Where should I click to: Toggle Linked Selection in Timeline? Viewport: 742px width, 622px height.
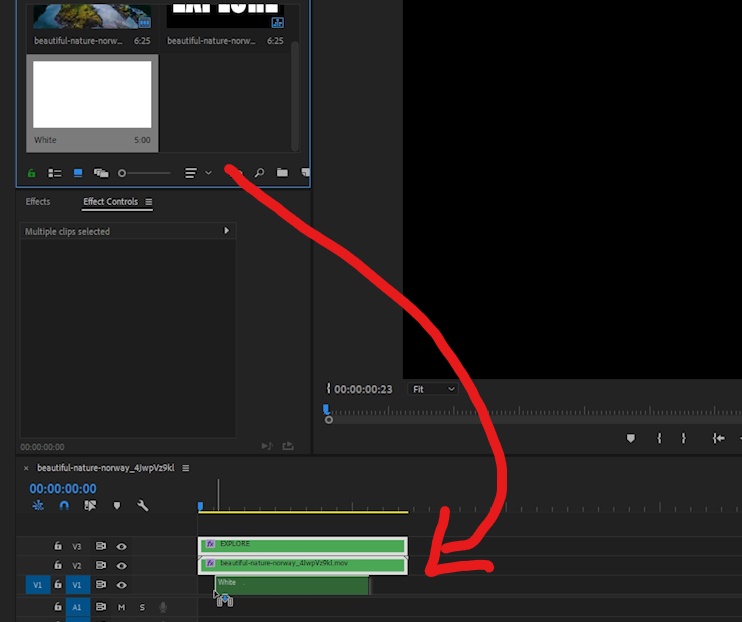(x=90, y=506)
